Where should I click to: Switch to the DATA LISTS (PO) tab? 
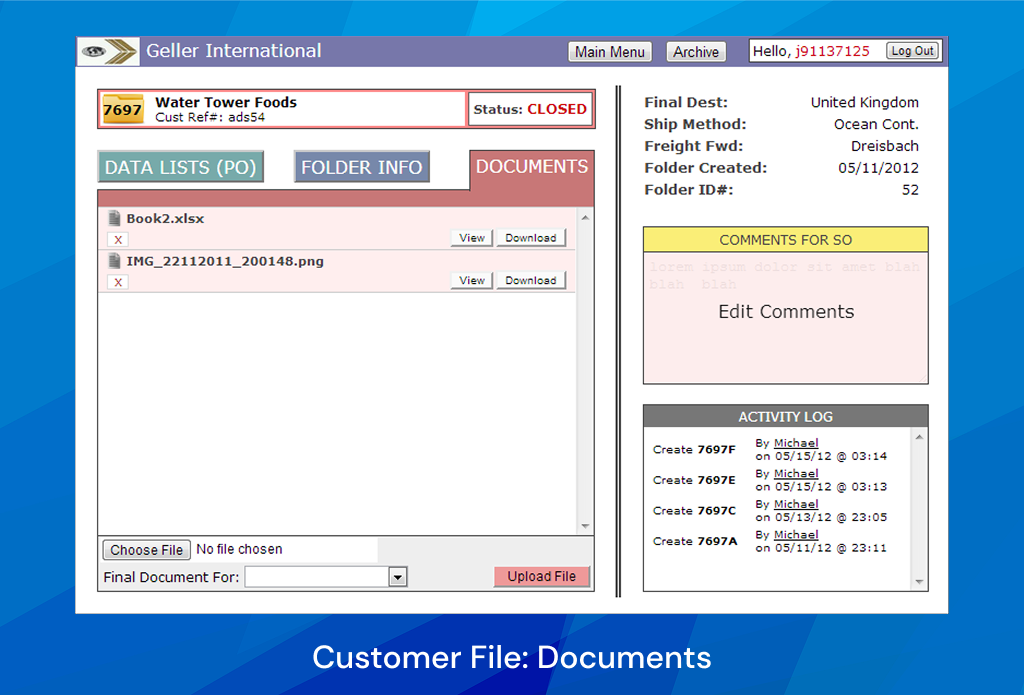(x=180, y=166)
